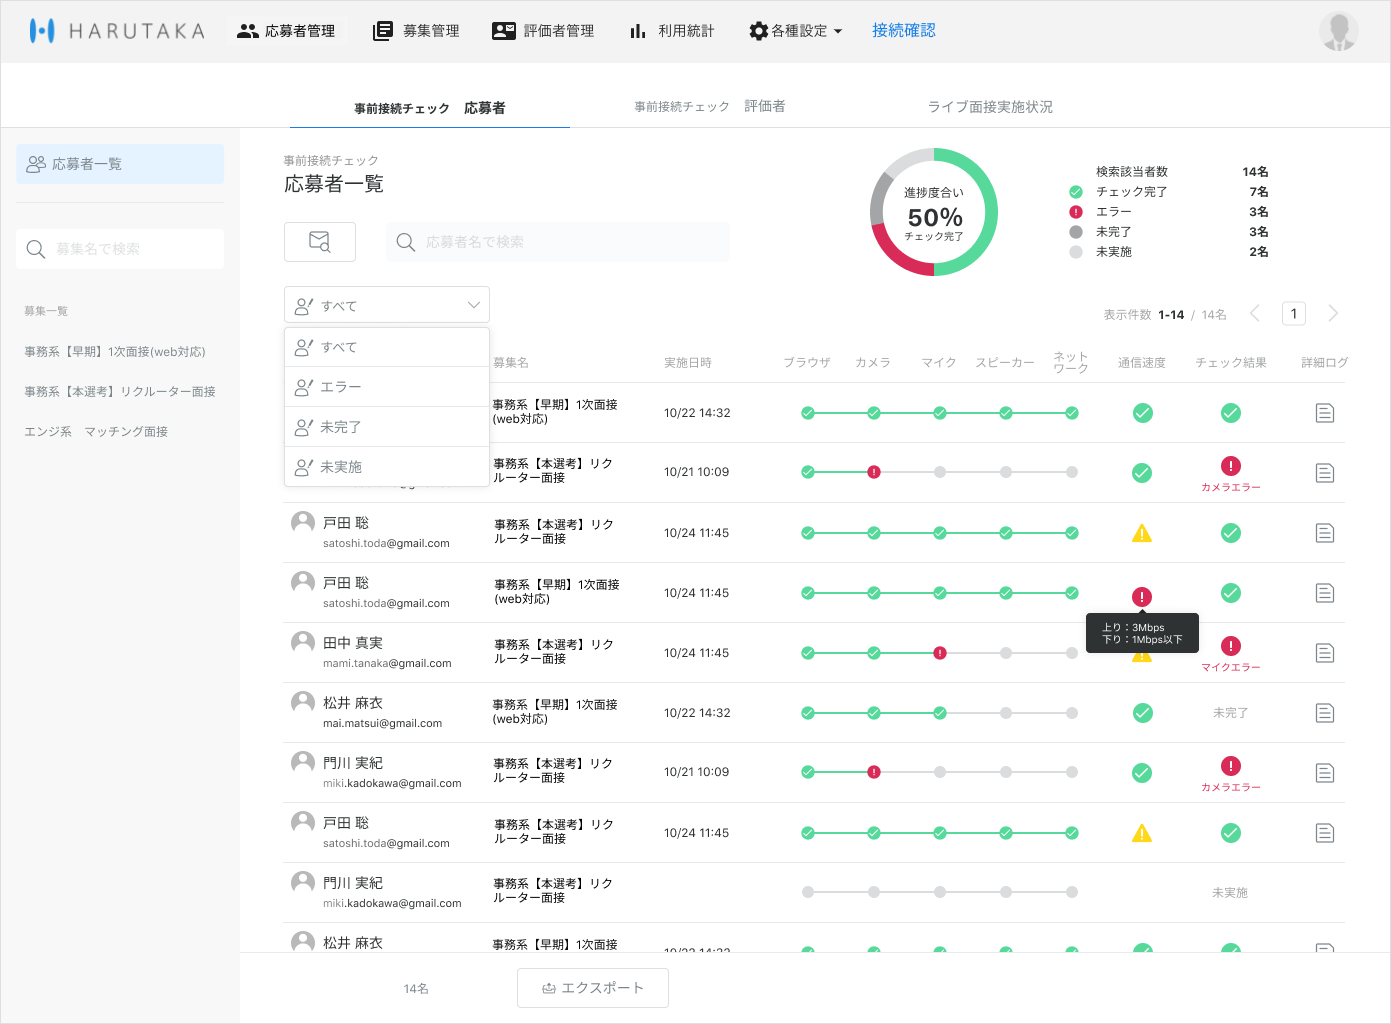Go to previous page arrow

[x=1255, y=314]
